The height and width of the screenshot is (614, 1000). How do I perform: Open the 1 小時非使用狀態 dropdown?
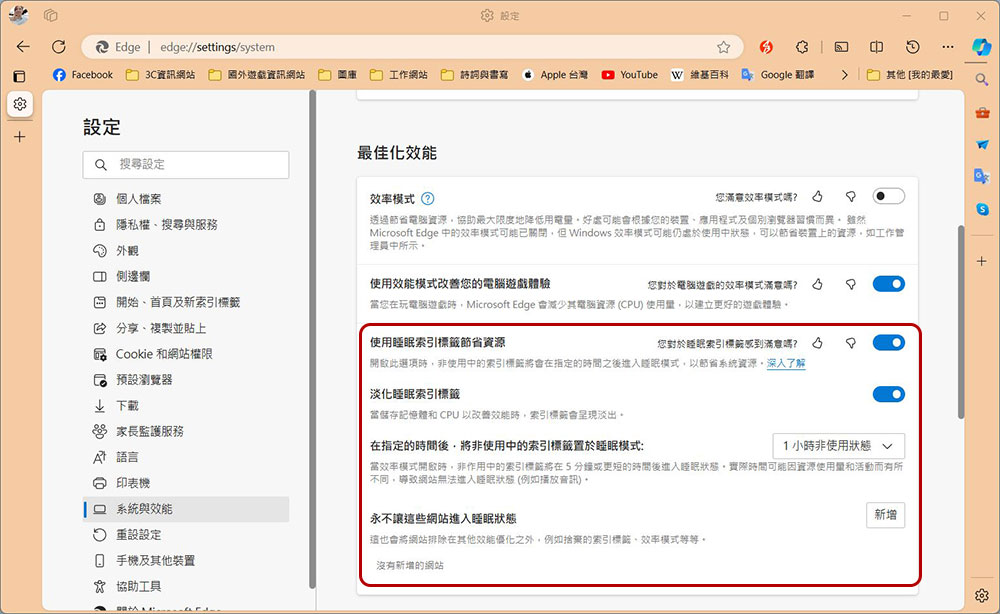[838, 445]
